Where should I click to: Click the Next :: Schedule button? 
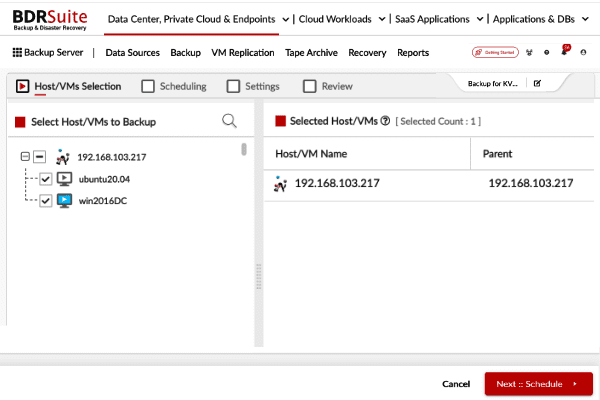click(x=538, y=384)
